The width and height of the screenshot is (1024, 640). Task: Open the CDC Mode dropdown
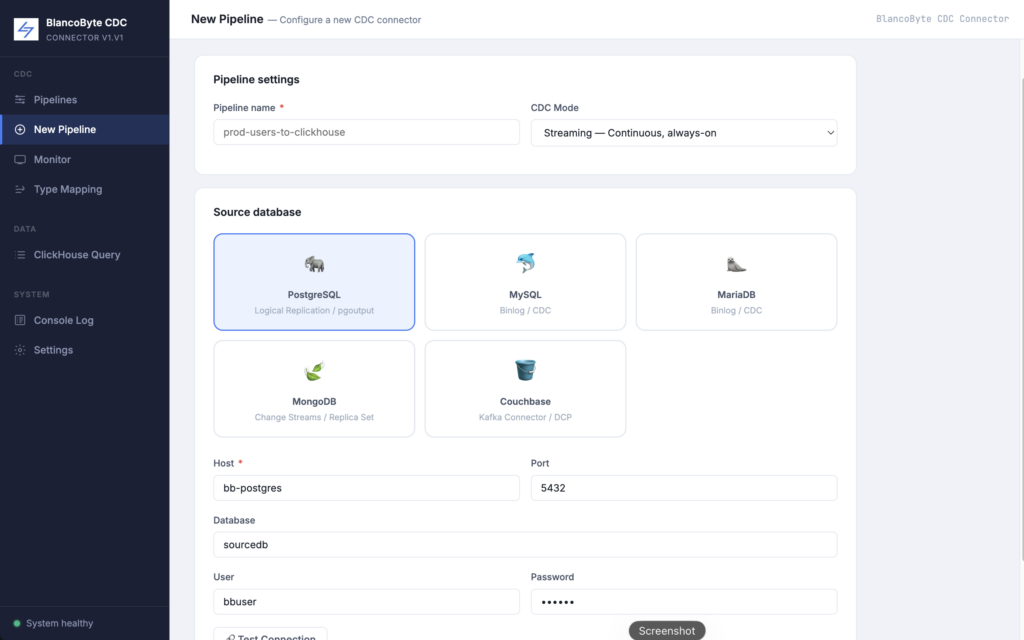[684, 133]
